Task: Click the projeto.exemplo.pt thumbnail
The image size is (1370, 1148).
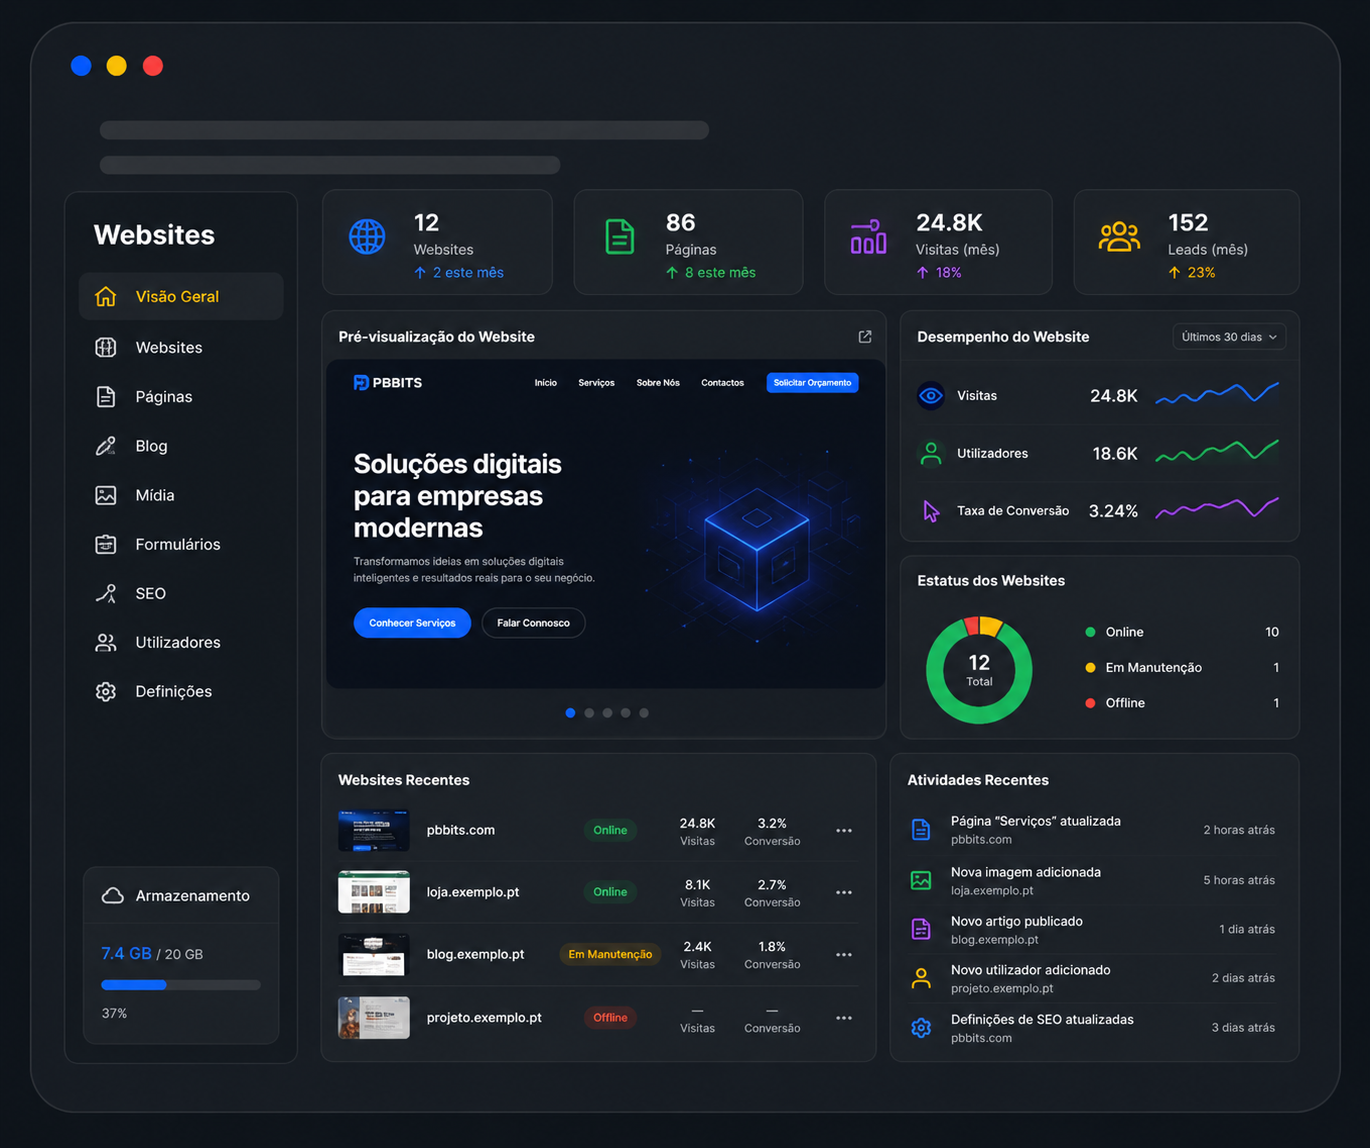Action: tap(374, 1017)
